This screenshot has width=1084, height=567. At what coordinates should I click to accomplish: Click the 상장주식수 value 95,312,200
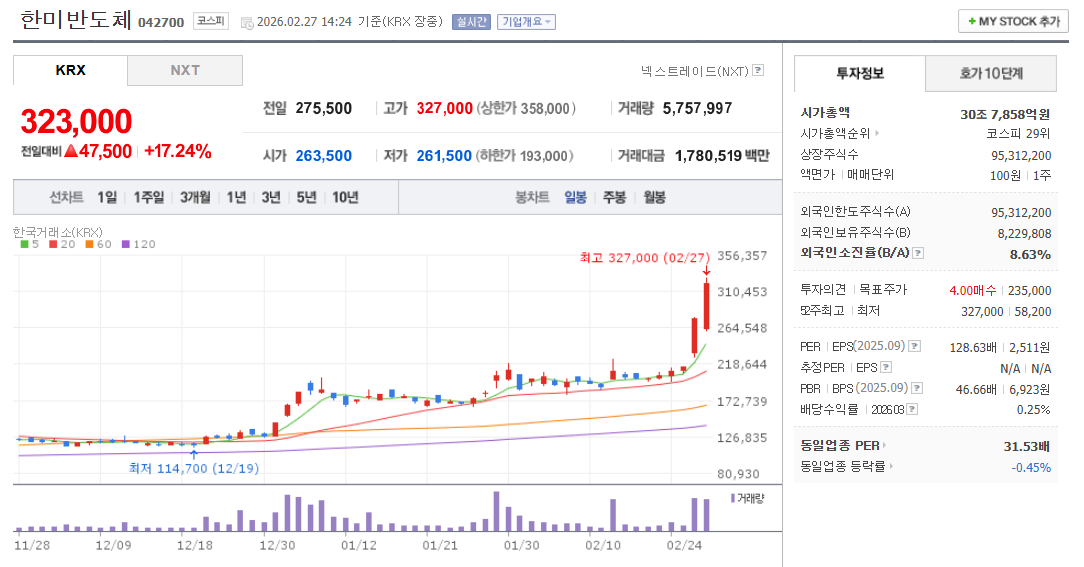[1021, 156]
